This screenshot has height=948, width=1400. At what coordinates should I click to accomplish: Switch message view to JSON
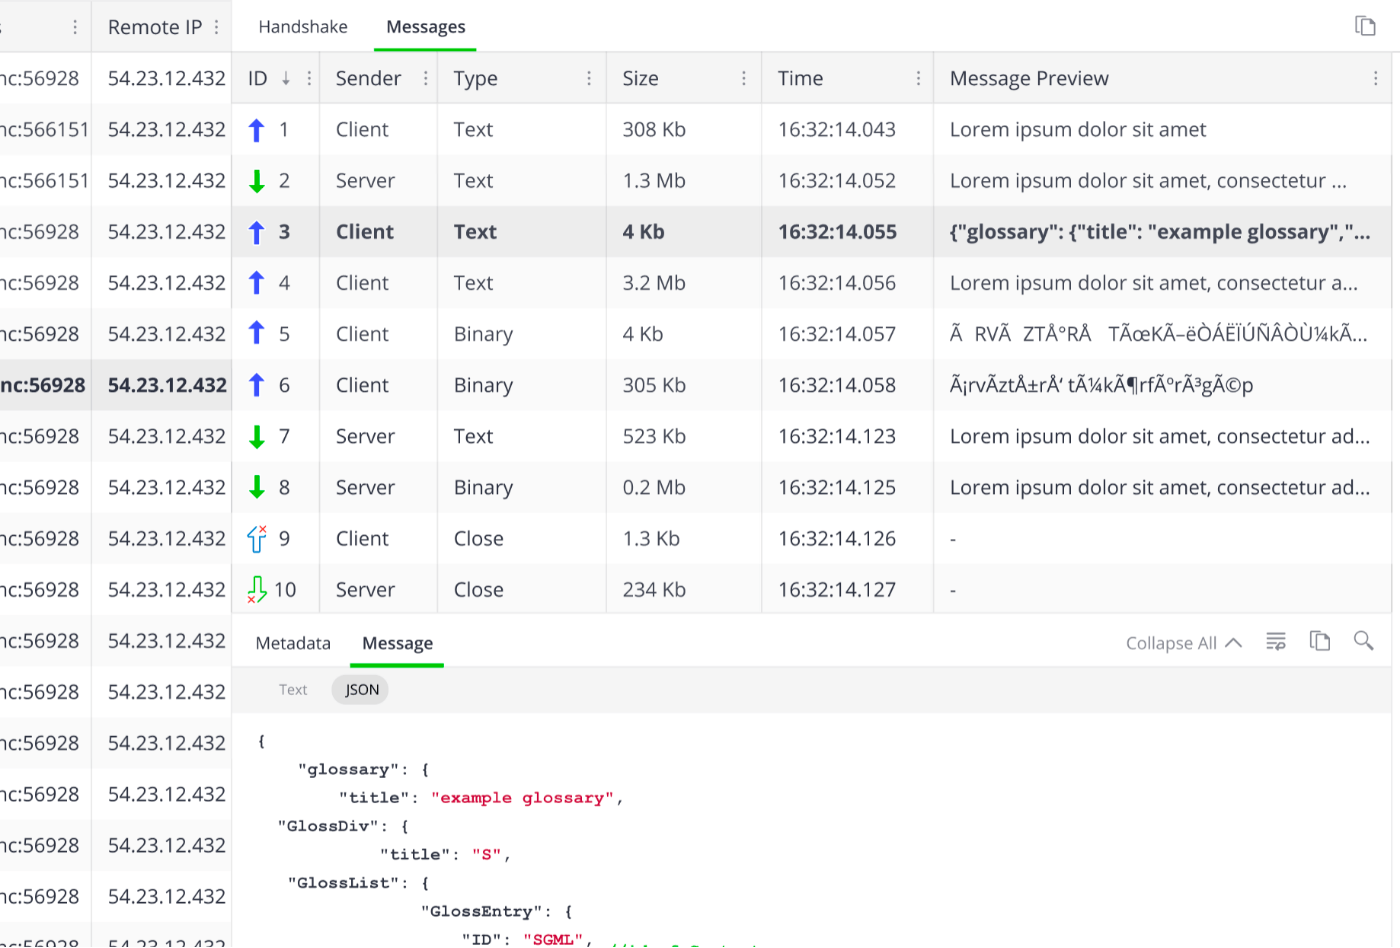[361, 690]
